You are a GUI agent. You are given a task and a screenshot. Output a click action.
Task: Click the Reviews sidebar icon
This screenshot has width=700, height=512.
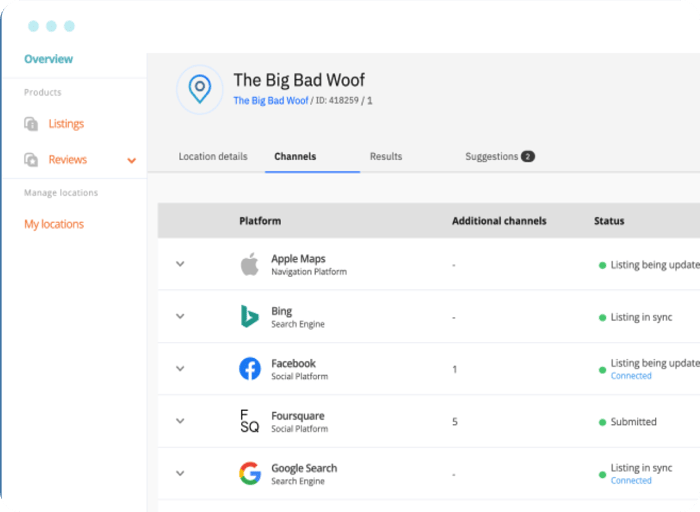point(31,159)
